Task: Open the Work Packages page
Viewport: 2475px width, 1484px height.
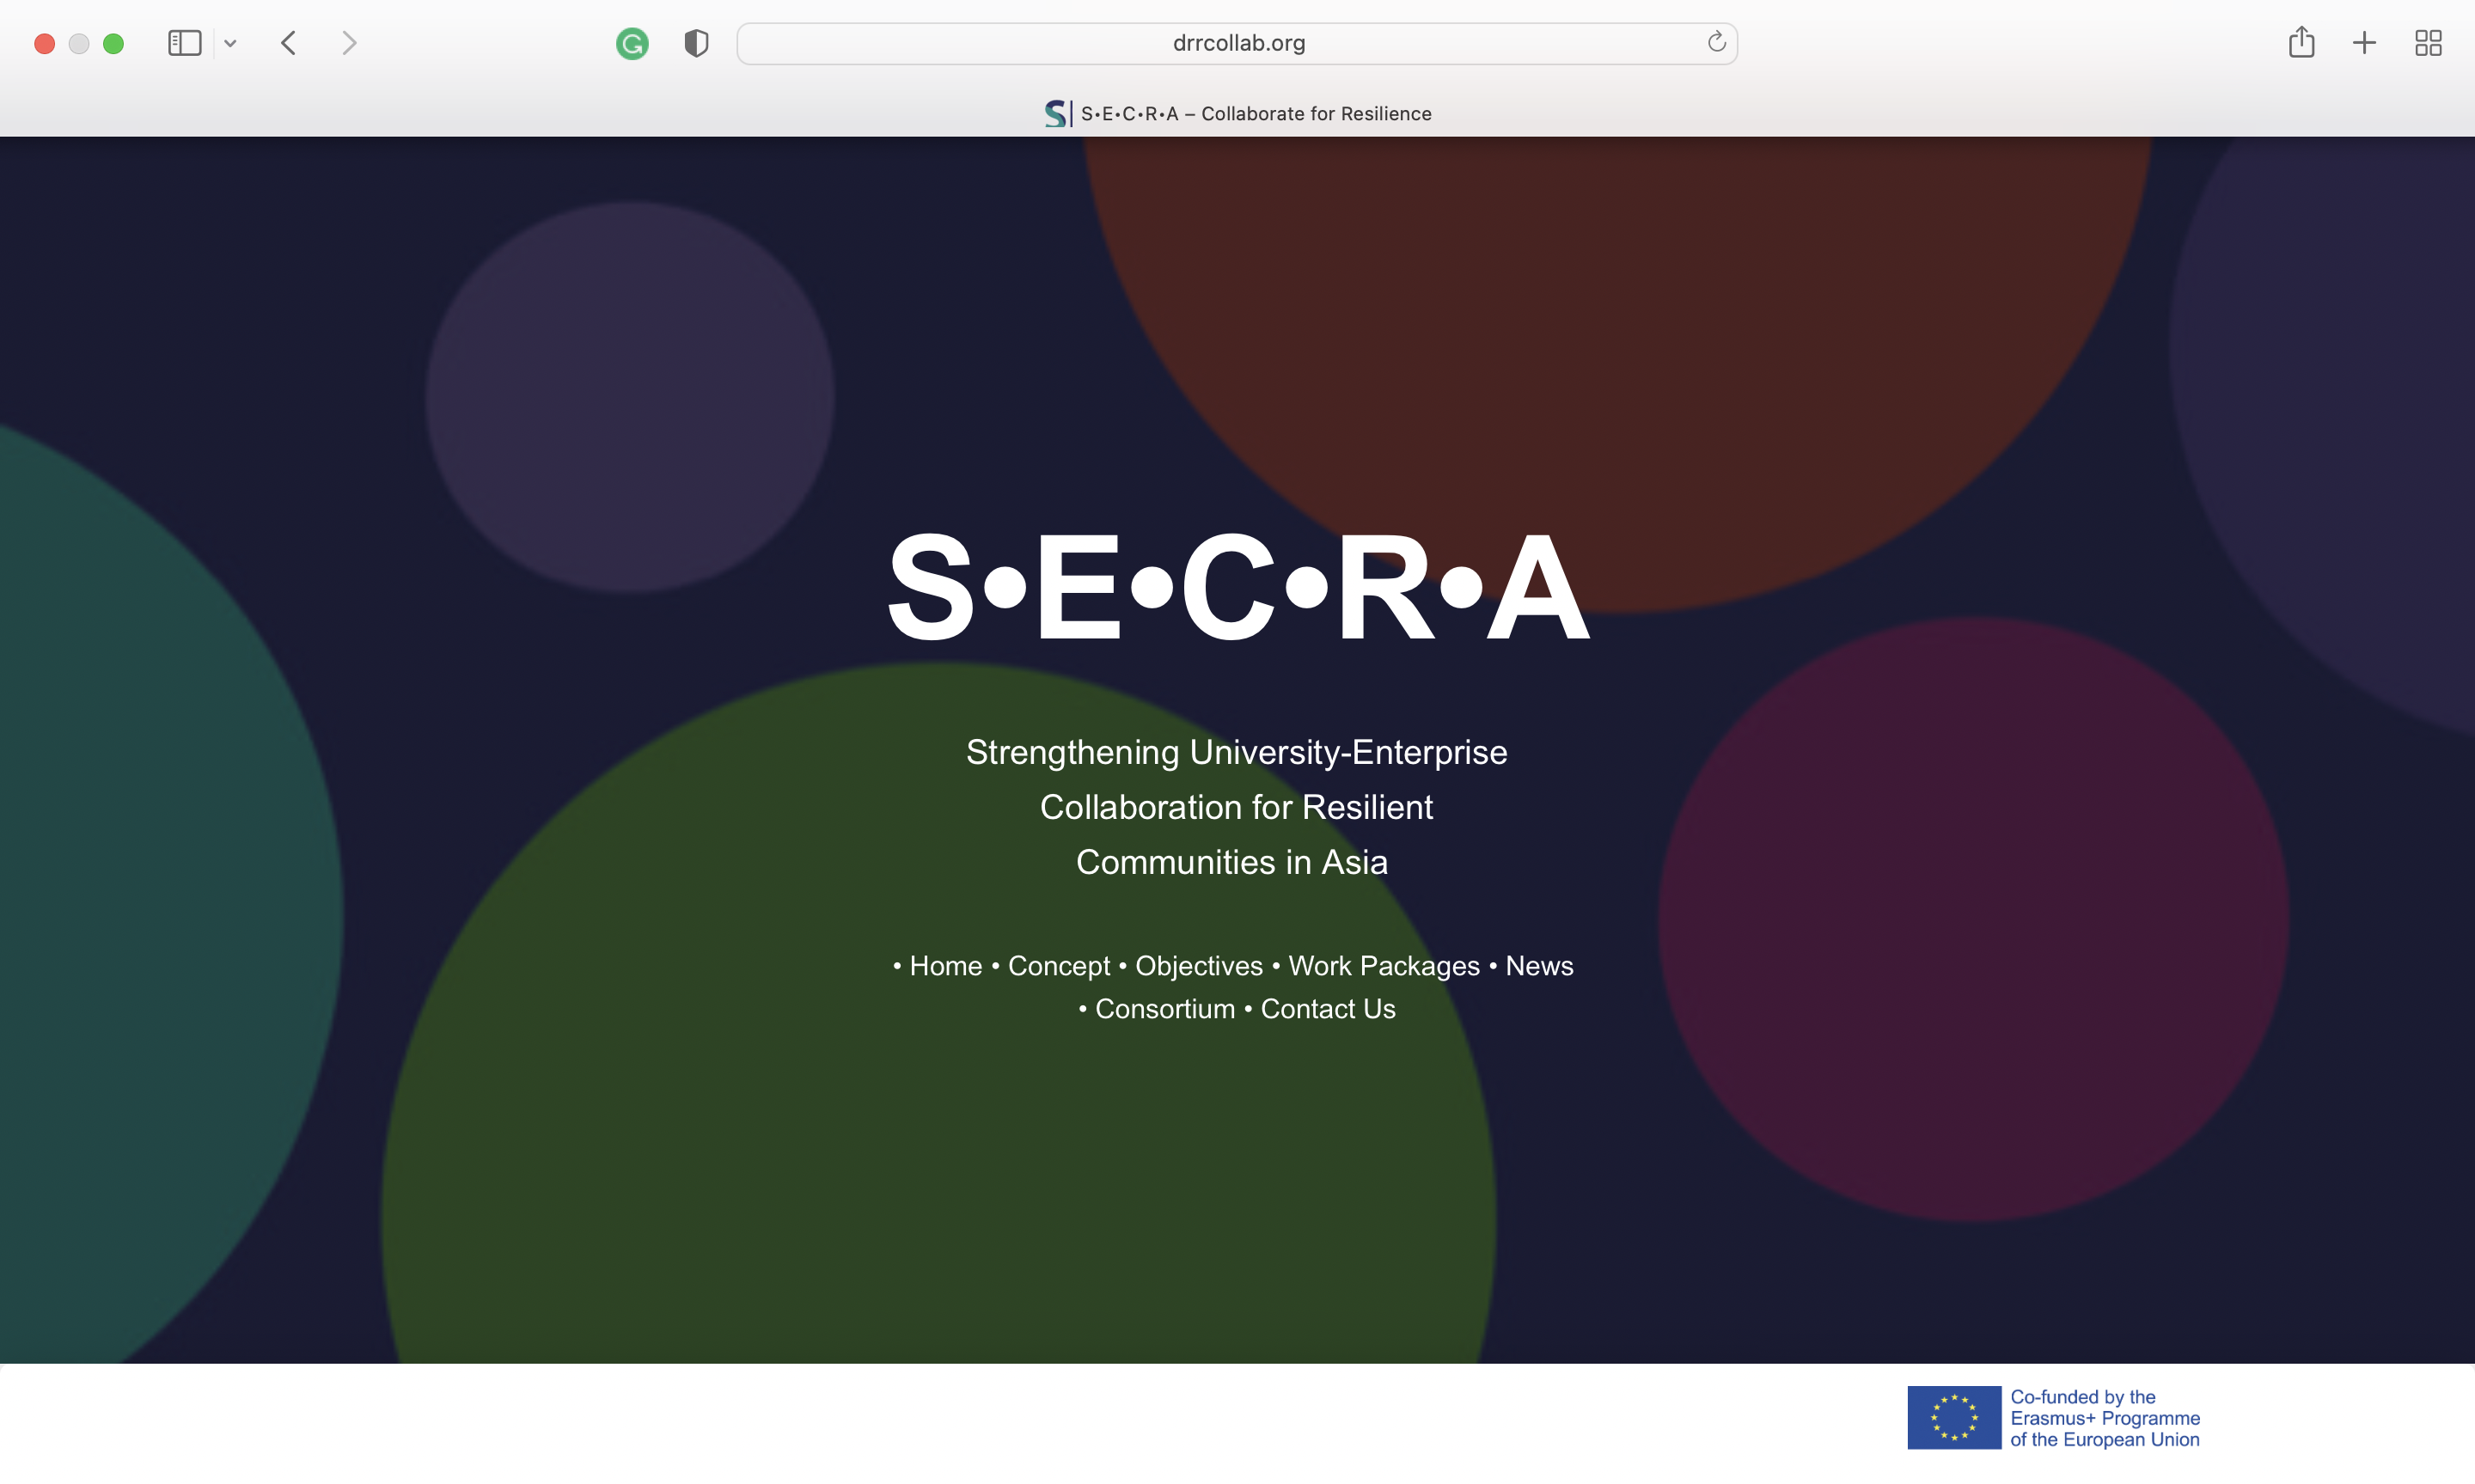Action: click(1384, 966)
